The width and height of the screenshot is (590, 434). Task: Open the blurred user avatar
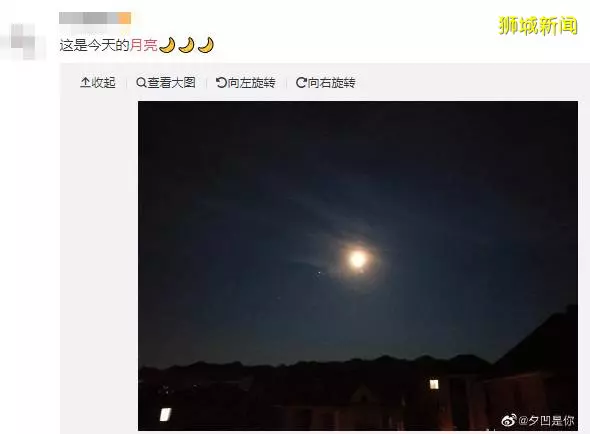click(x=23, y=41)
